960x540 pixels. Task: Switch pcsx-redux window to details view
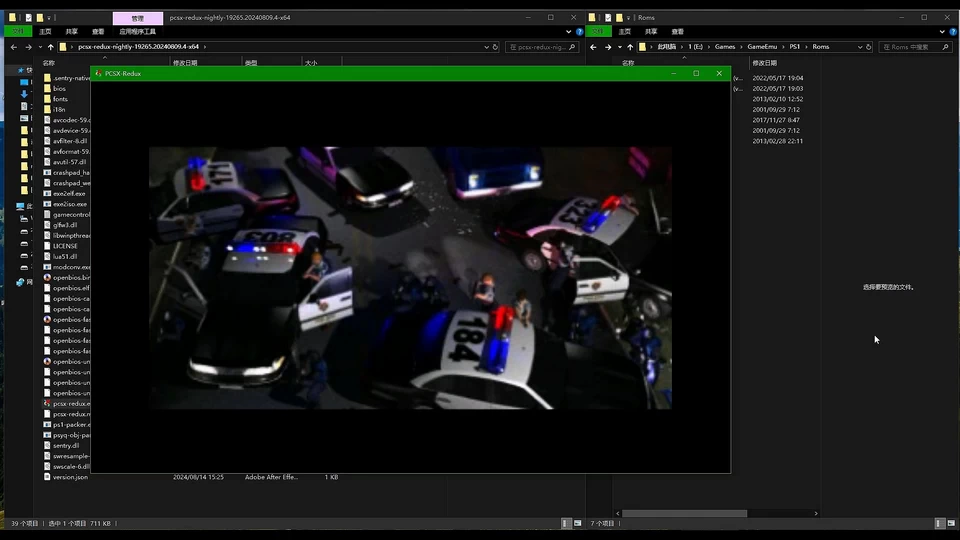click(566, 523)
